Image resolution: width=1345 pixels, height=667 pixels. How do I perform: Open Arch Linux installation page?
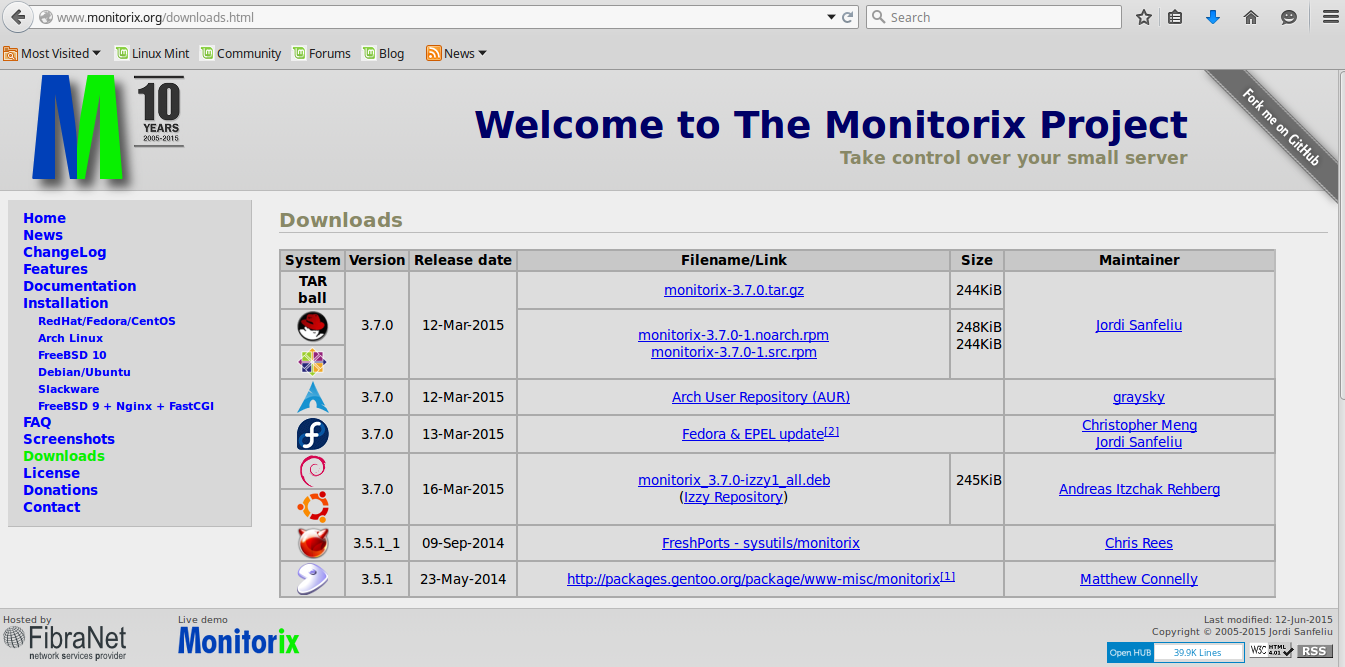[70, 338]
